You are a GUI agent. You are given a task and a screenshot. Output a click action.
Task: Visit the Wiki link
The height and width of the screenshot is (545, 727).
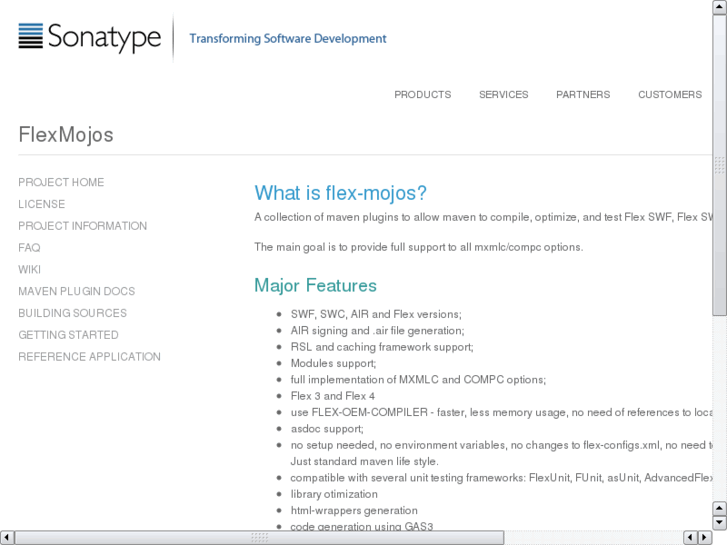coord(30,270)
